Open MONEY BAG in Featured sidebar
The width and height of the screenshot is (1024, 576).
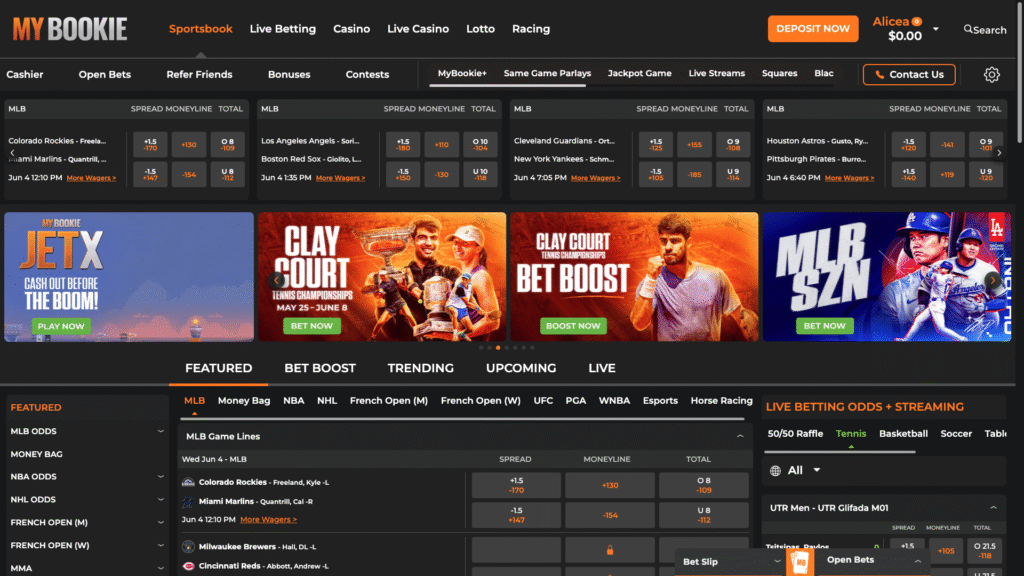click(37, 454)
